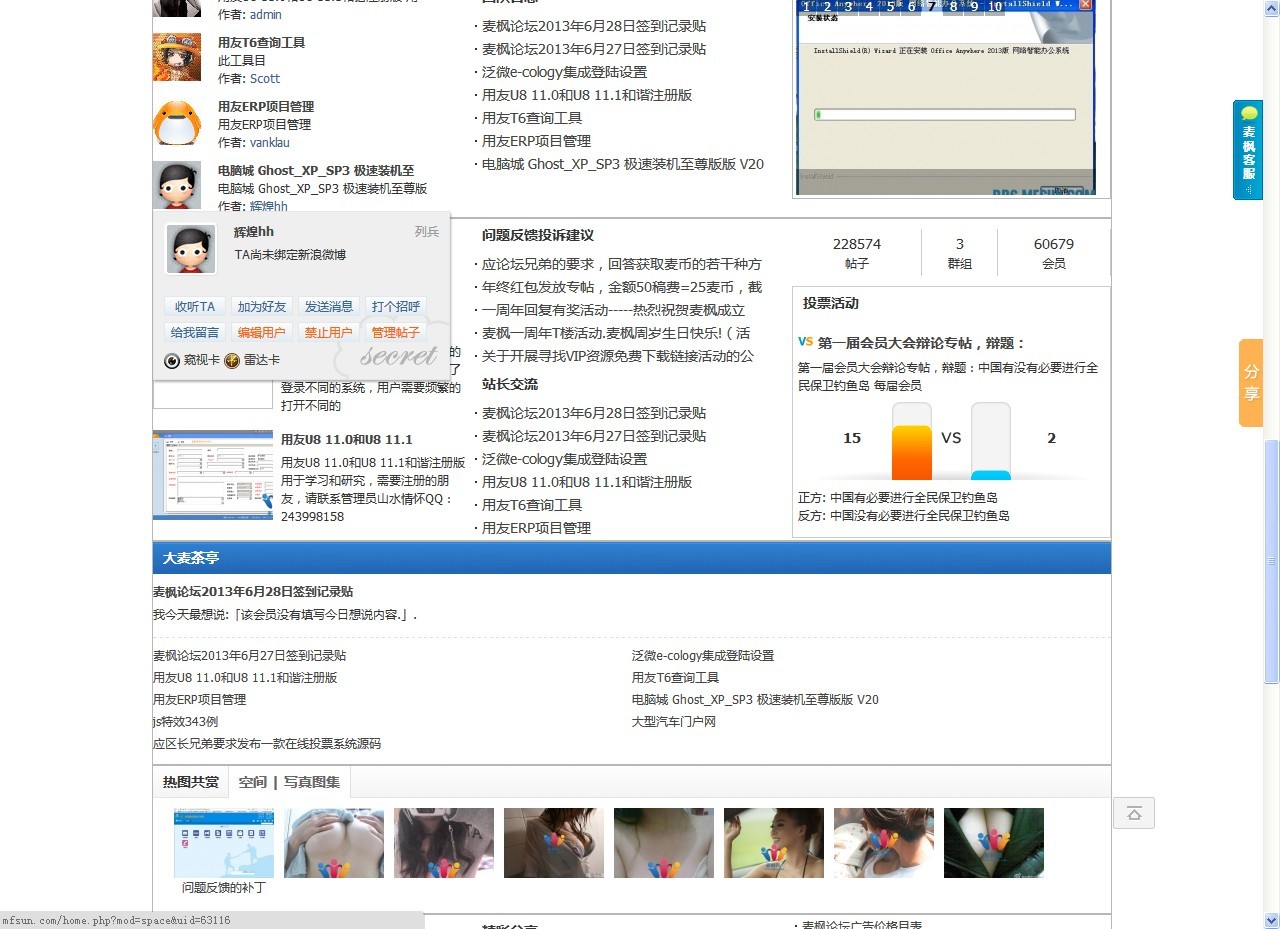This screenshot has width=1280, height=929.
Task: Click 打个招呼 button in user card
Action: point(396,307)
